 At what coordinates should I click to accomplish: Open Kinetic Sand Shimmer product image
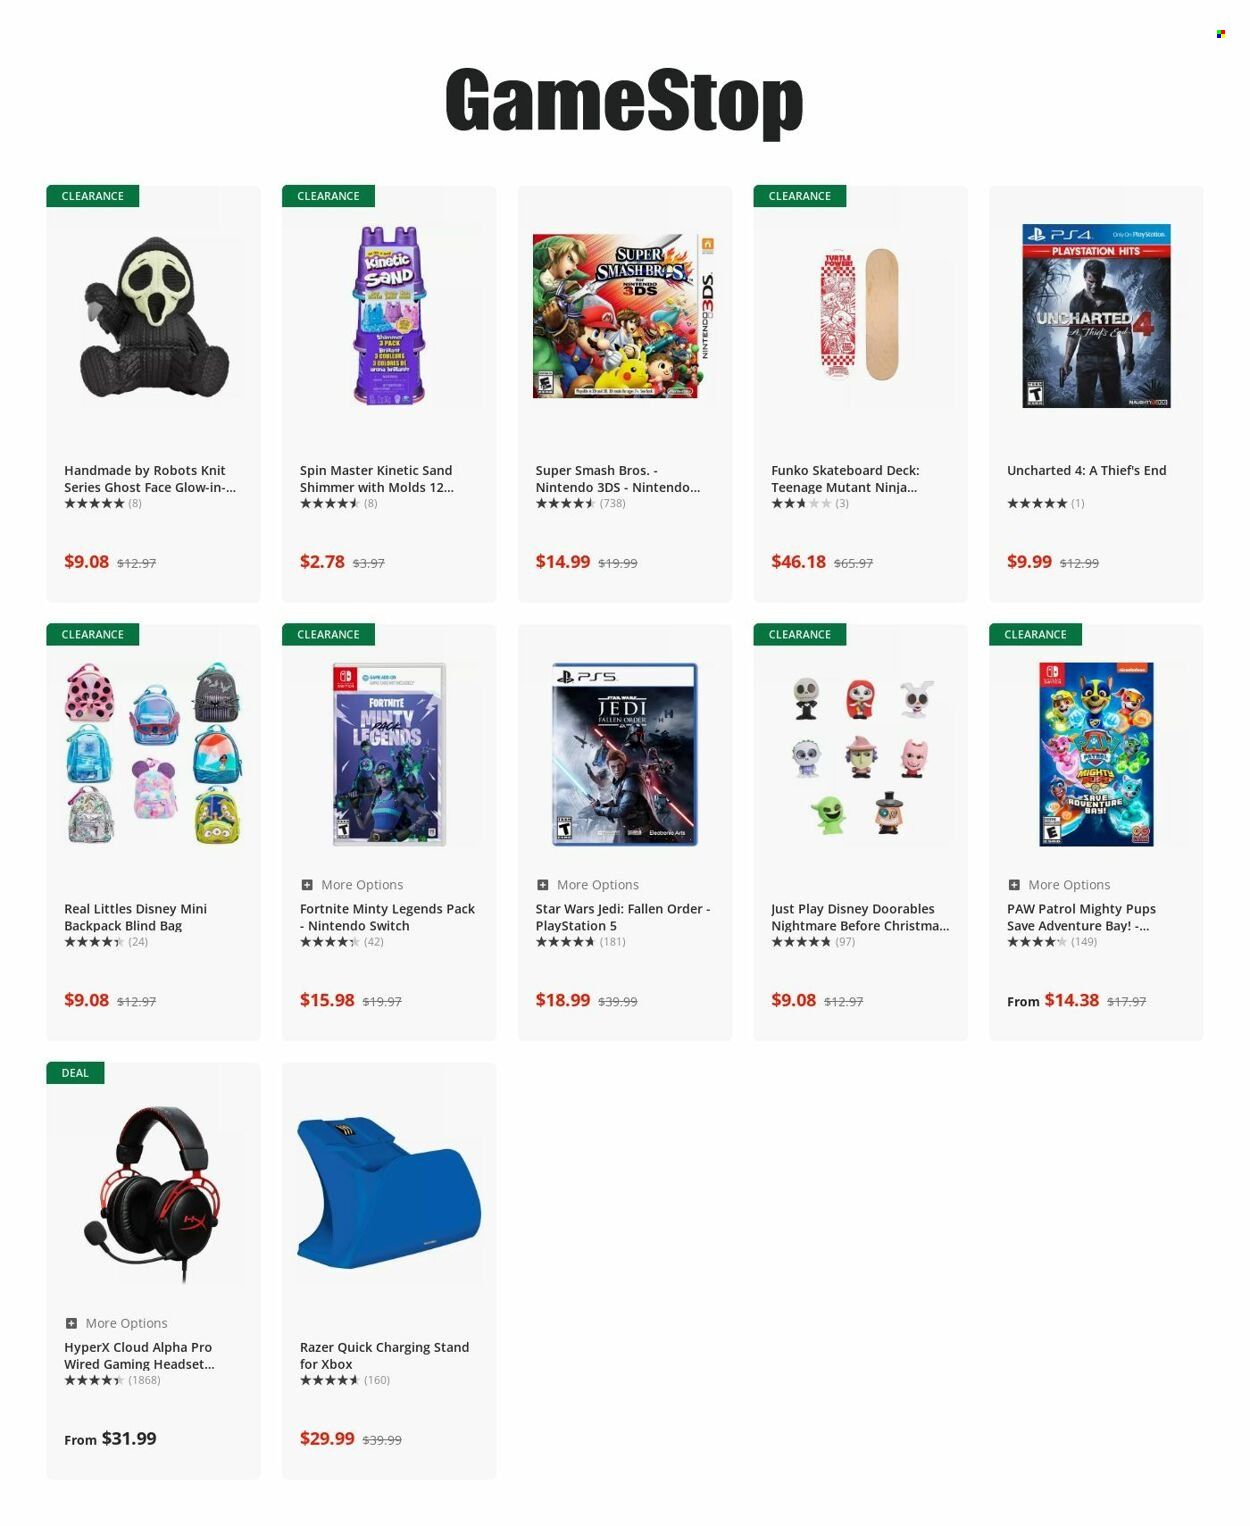point(389,315)
